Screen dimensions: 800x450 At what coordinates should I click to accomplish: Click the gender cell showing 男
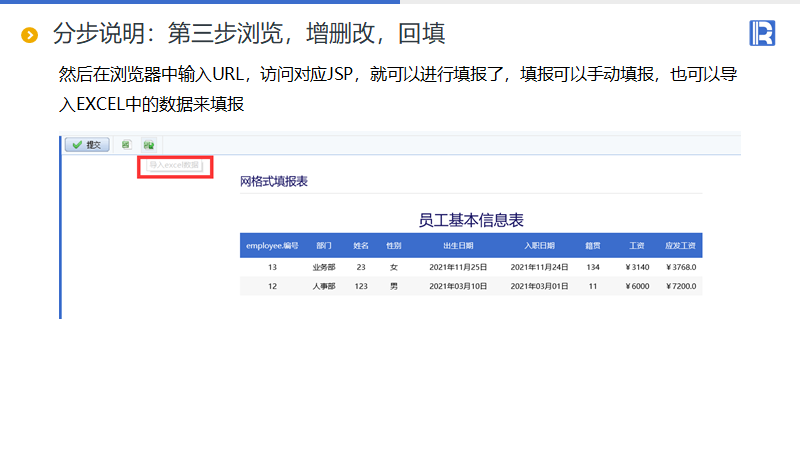point(393,286)
